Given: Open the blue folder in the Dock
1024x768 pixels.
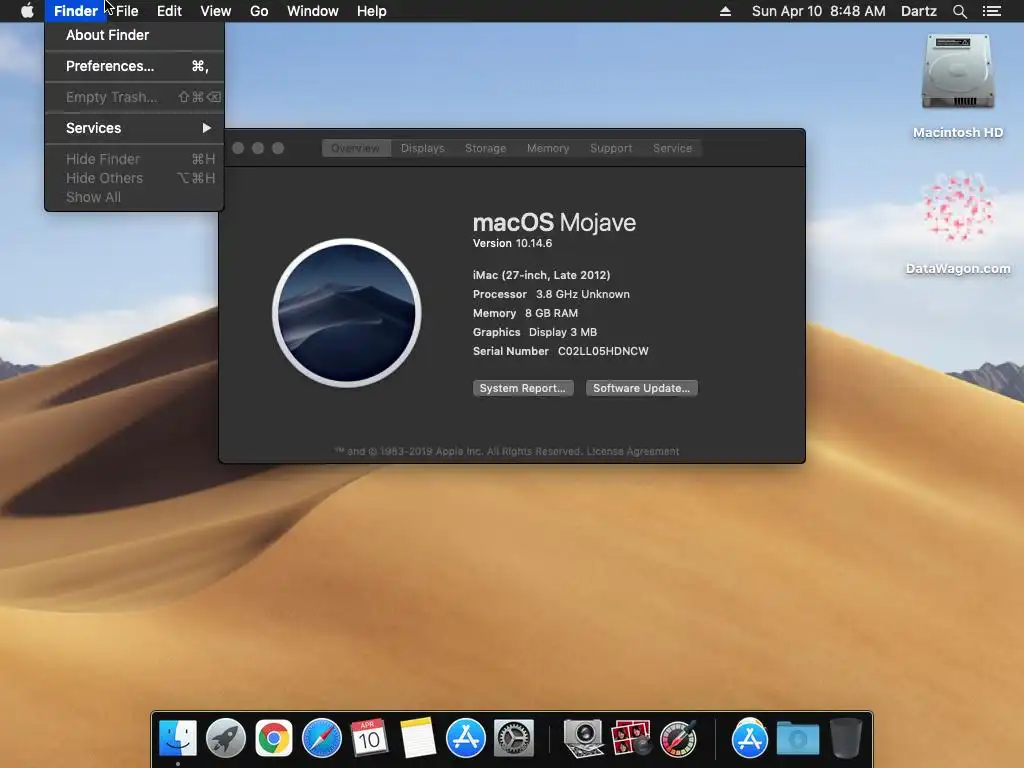Looking at the screenshot, I should (x=798, y=739).
